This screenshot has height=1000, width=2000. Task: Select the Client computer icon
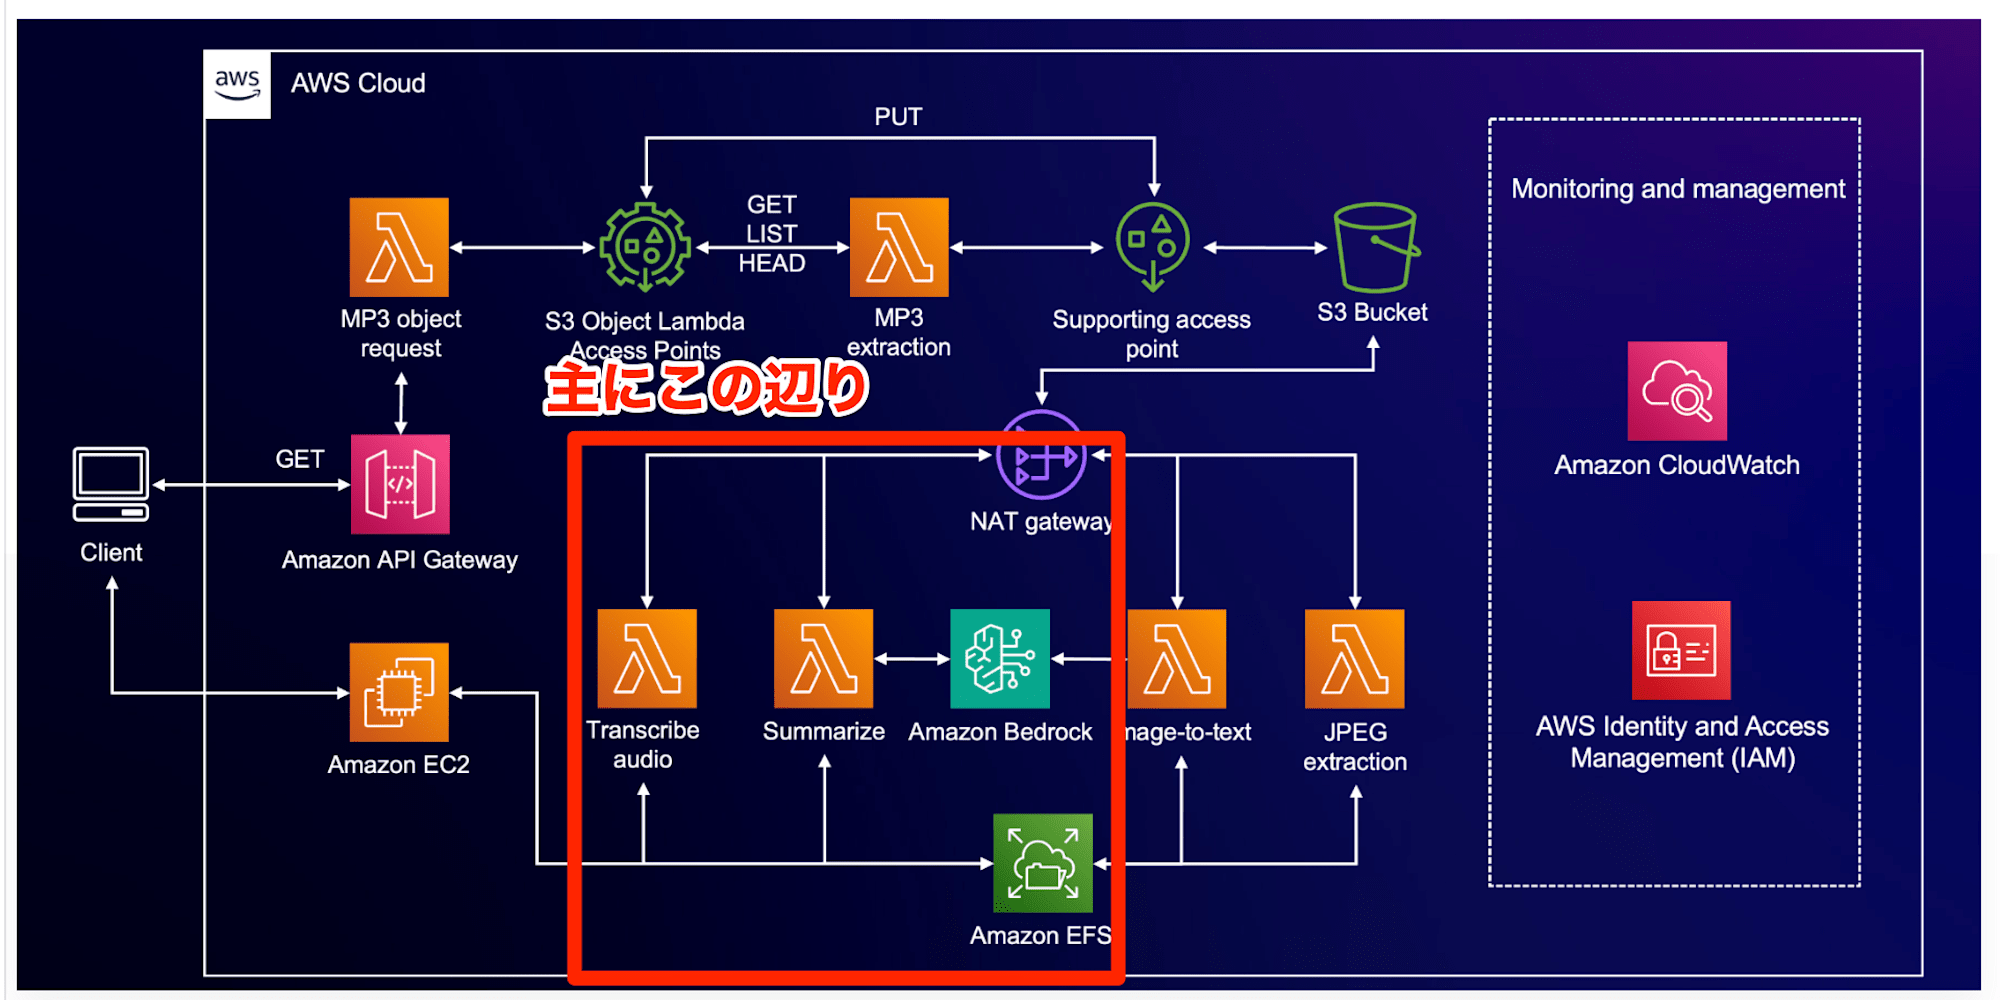111,484
